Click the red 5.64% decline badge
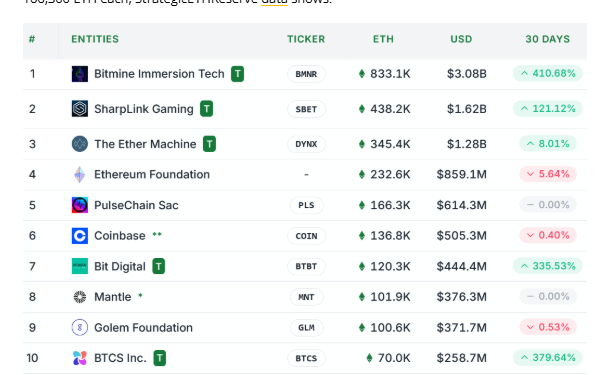 548,174
